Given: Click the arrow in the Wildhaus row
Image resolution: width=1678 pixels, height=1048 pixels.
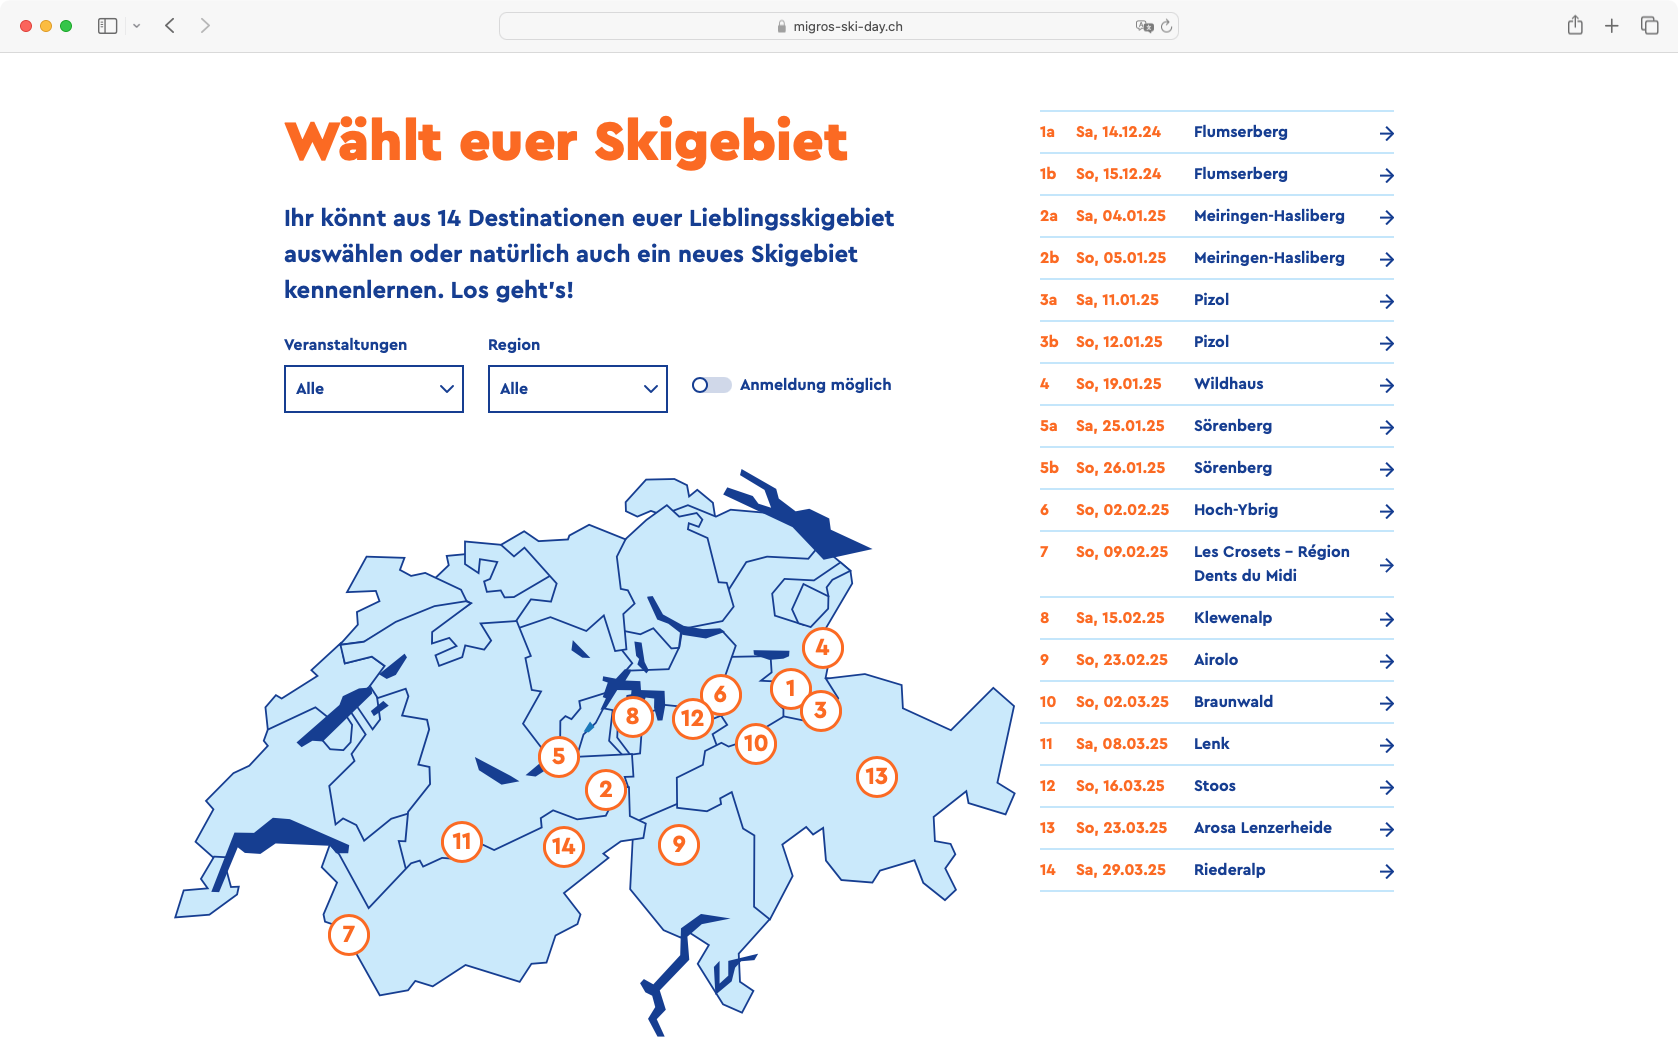Looking at the screenshot, I should click(x=1386, y=385).
